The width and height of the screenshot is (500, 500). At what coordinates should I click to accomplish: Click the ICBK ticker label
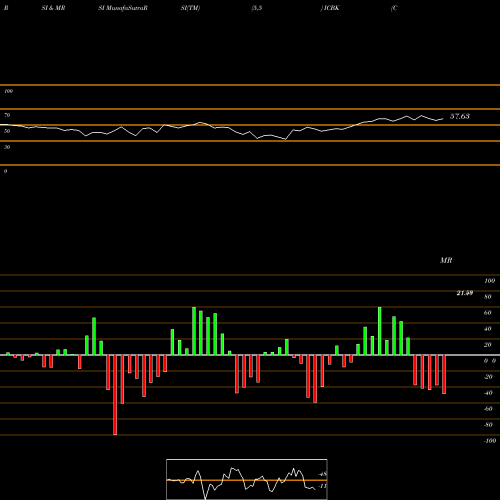point(331,8)
